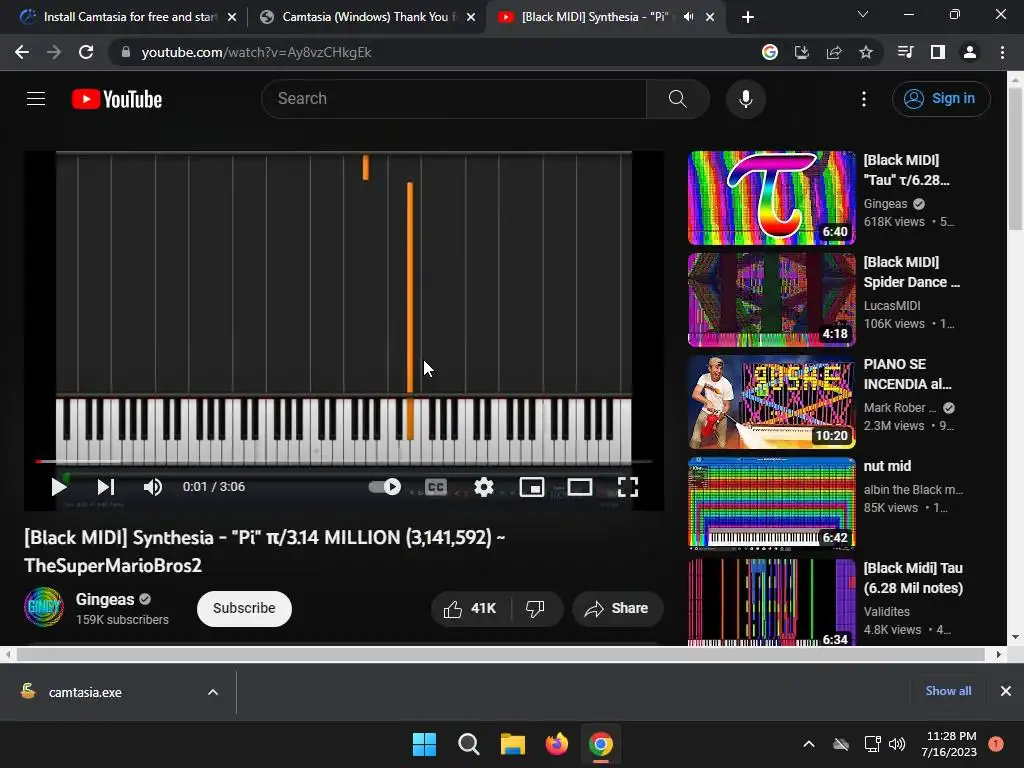Dislike the video with thumbs down

point(536,609)
